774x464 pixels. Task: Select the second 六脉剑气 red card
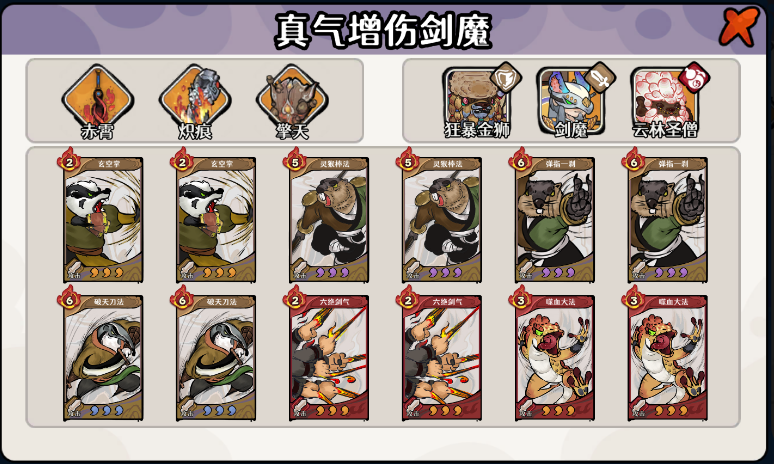[x=441, y=357]
